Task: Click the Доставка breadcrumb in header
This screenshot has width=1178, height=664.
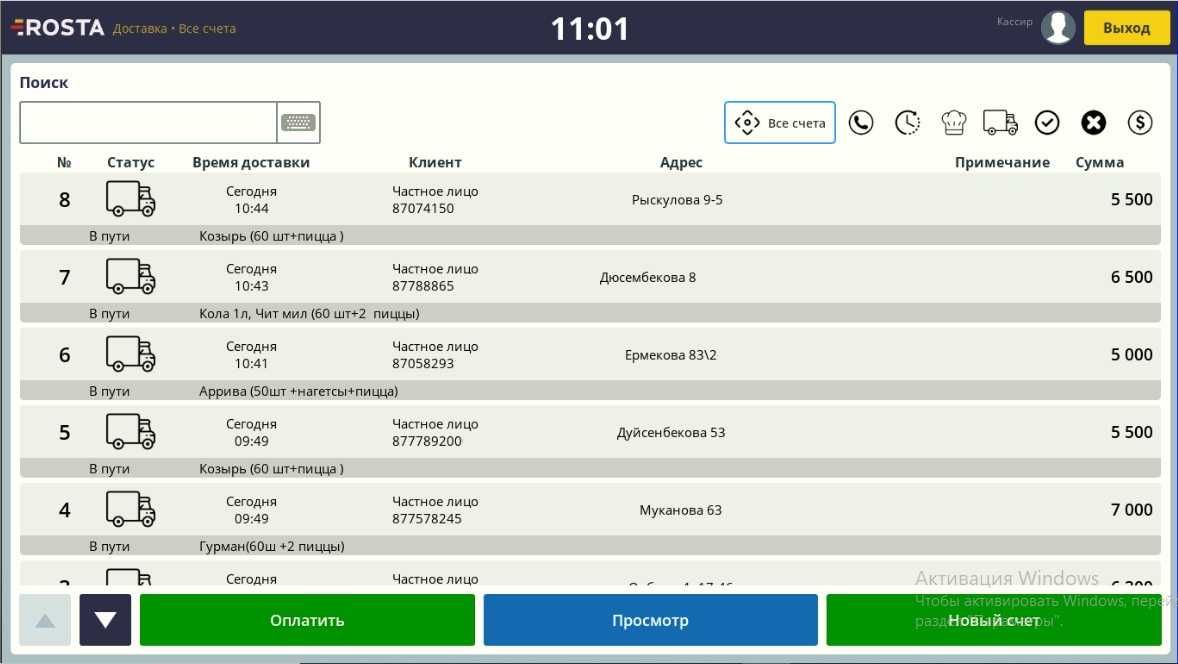Action: (x=140, y=29)
